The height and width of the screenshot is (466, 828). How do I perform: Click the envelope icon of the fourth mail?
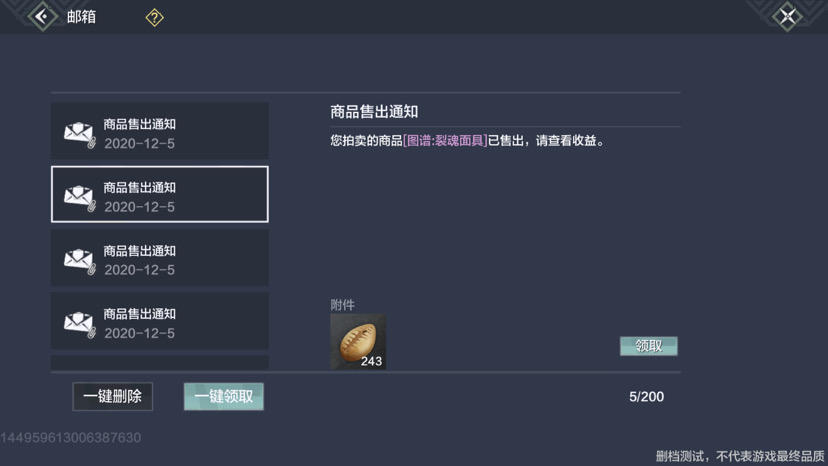(x=80, y=323)
